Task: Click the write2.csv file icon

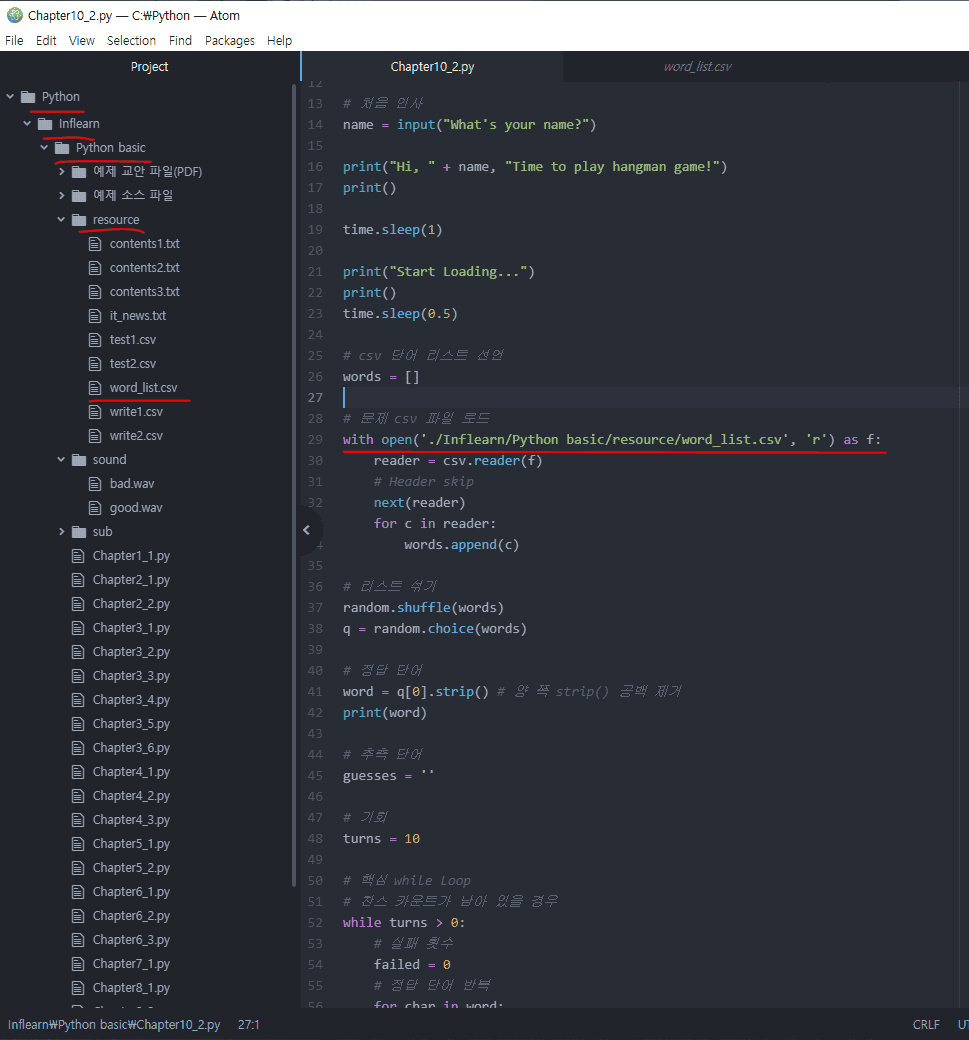Action: click(x=96, y=436)
